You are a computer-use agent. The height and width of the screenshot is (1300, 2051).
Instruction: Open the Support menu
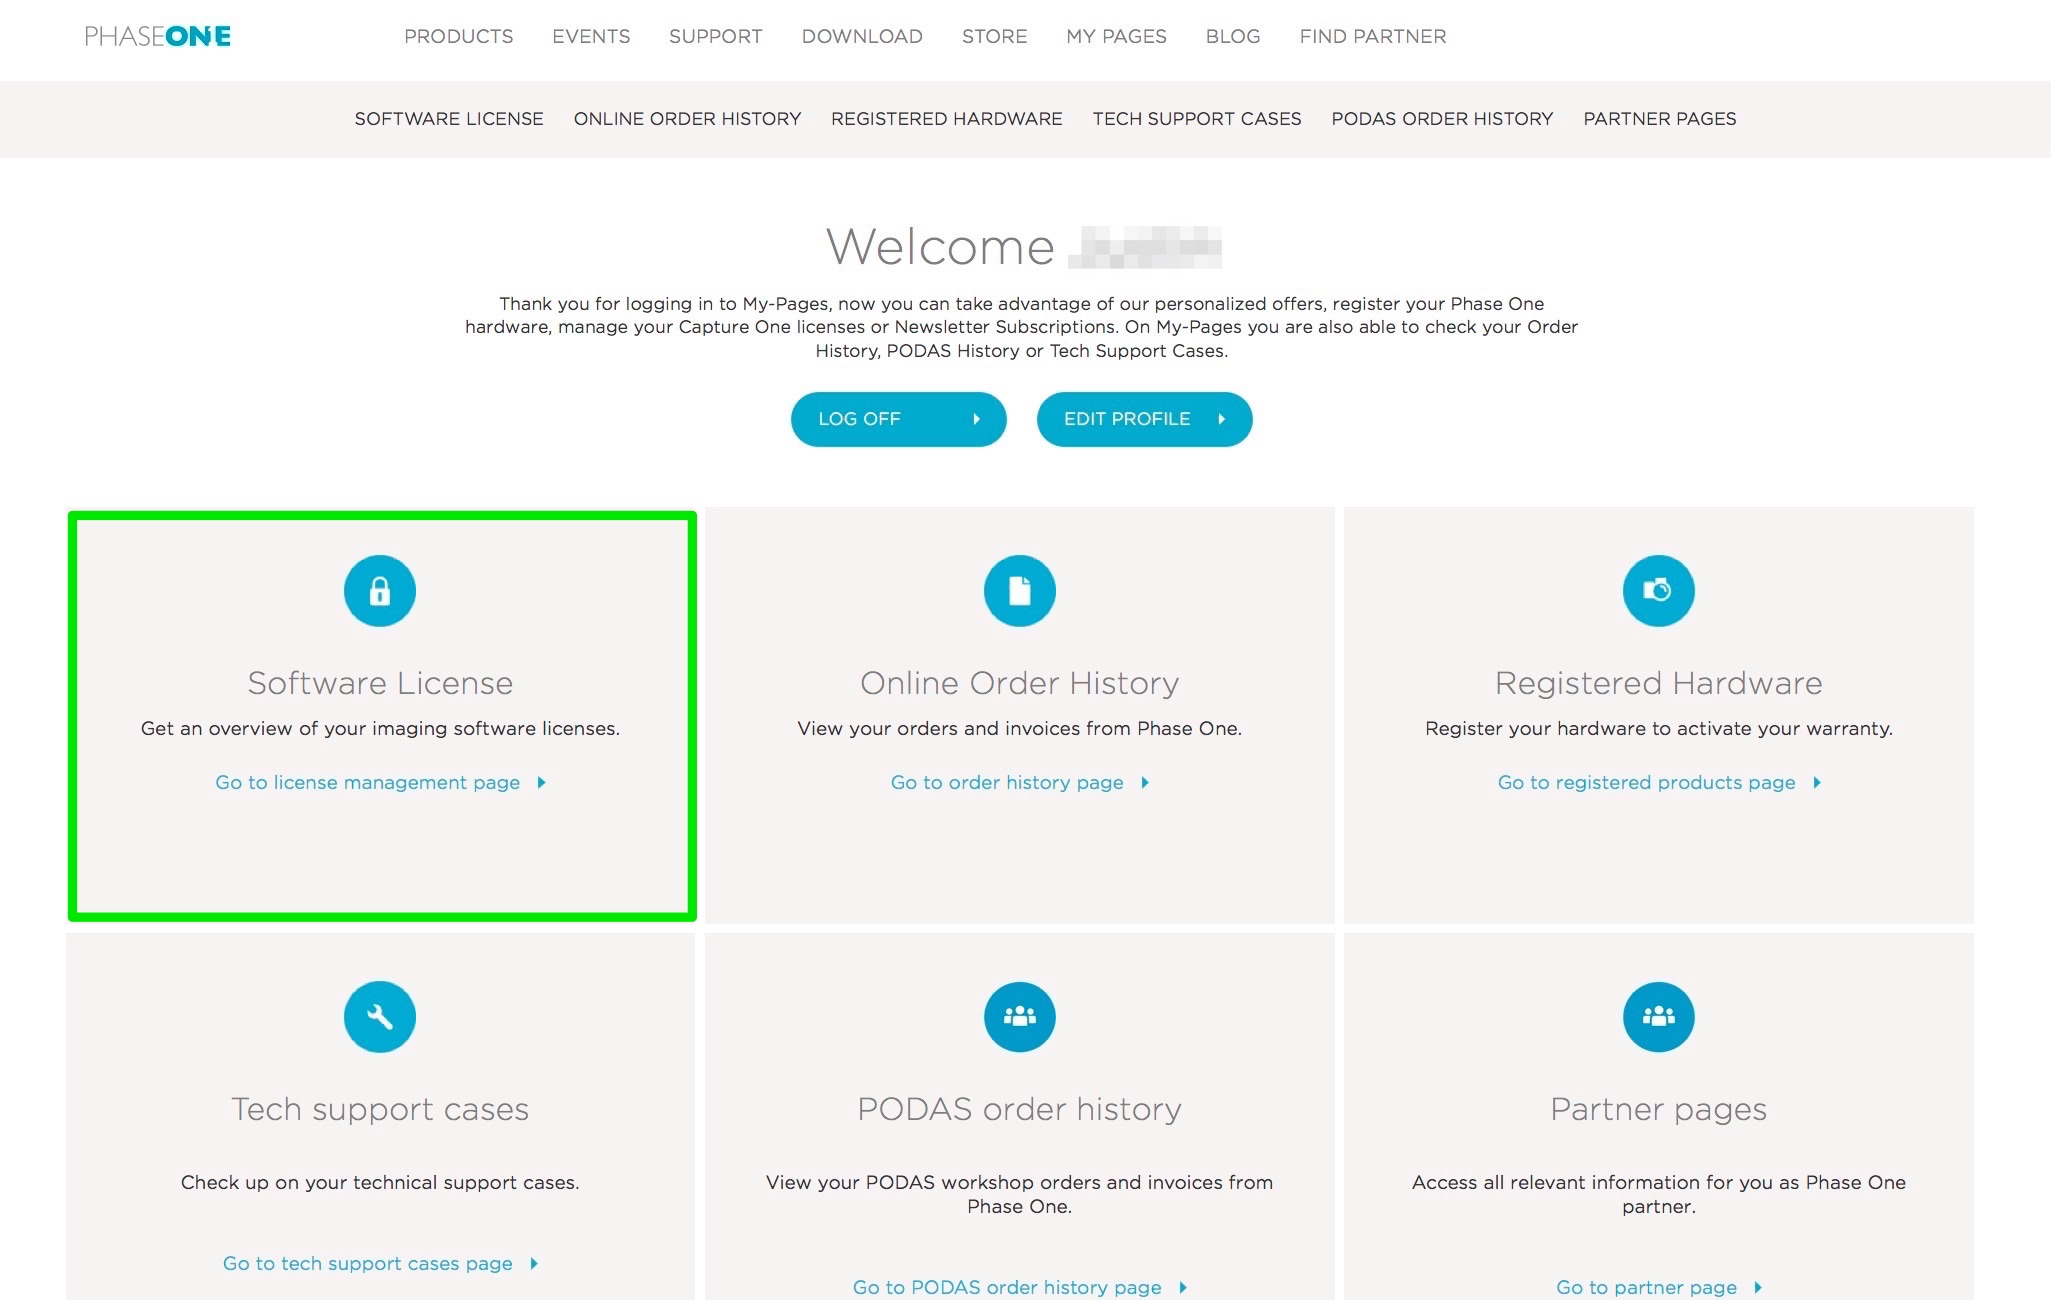pyautogui.click(x=716, y=37)
